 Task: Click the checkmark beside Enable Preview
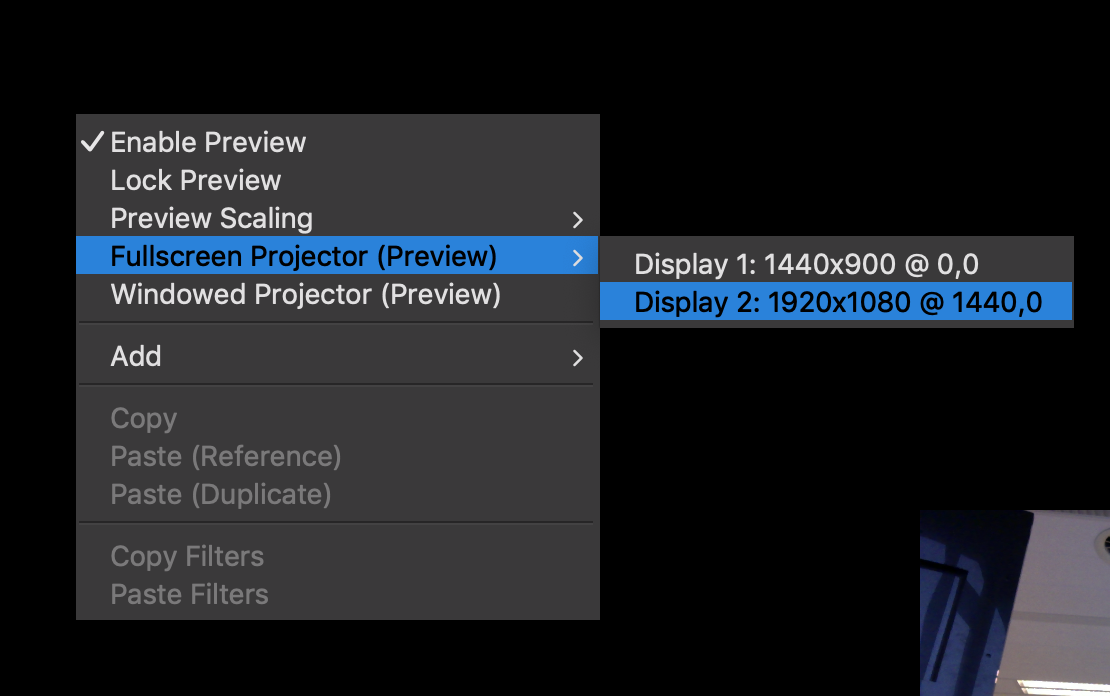pos(93,142)
